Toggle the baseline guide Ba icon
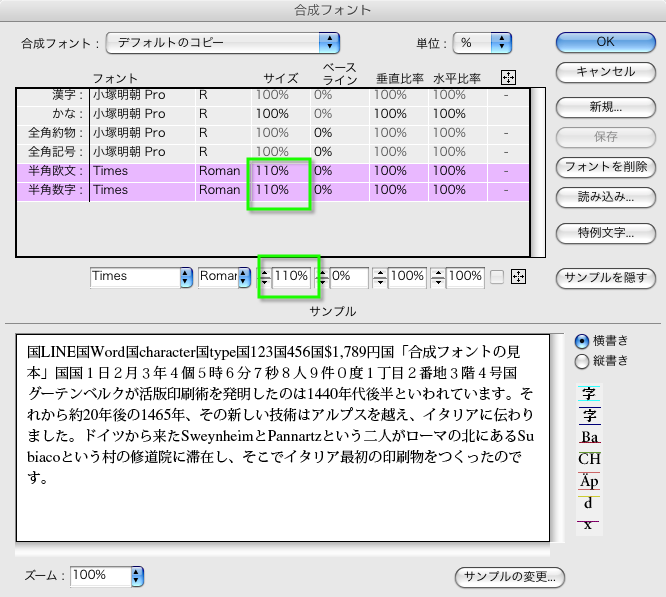Image resolution: width=666 pixels, height=597 pixels. pyautogui.click(x=590, y=437)
